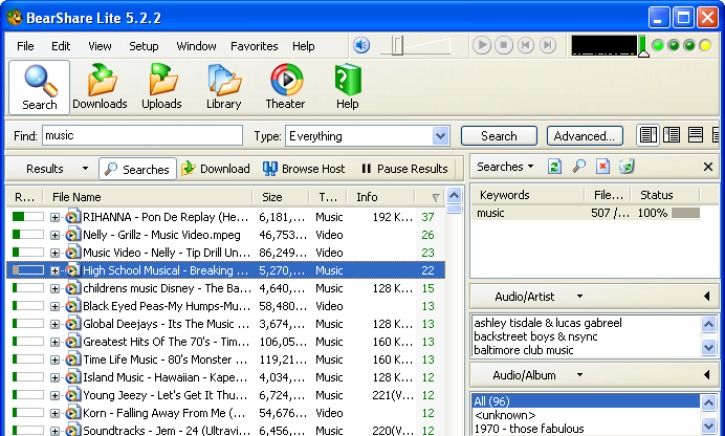Open the Theater page
Viewport: 725px width, 436px height.
(285, 87)
